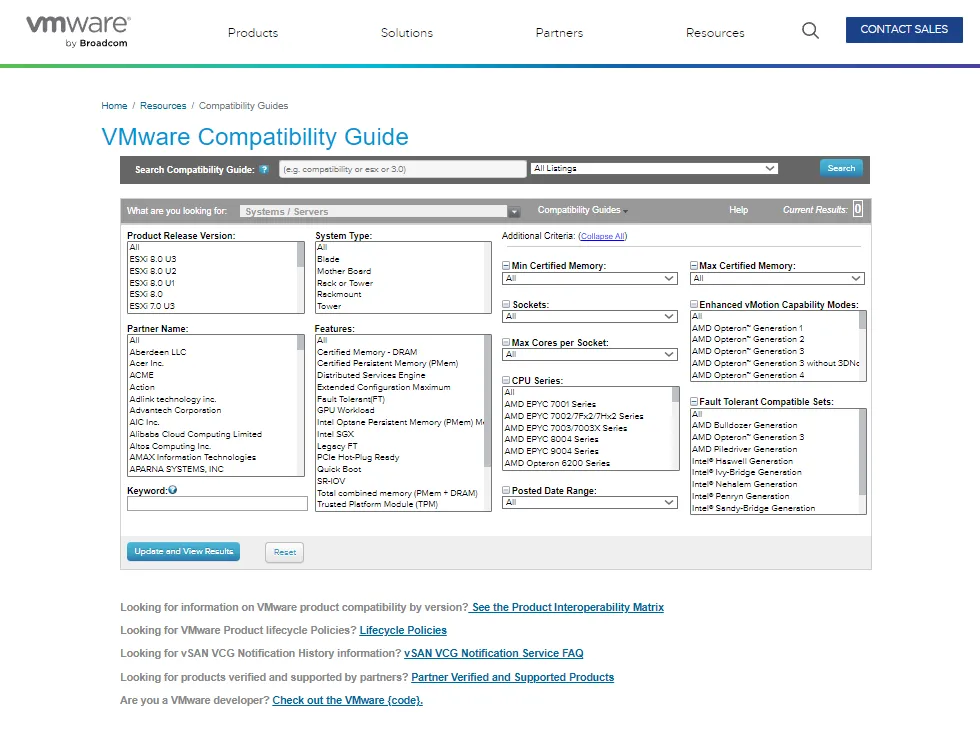Click the Search Compatibility Guide input field
This screenshot has width=980, height=732.
click(x=403, y=169)
